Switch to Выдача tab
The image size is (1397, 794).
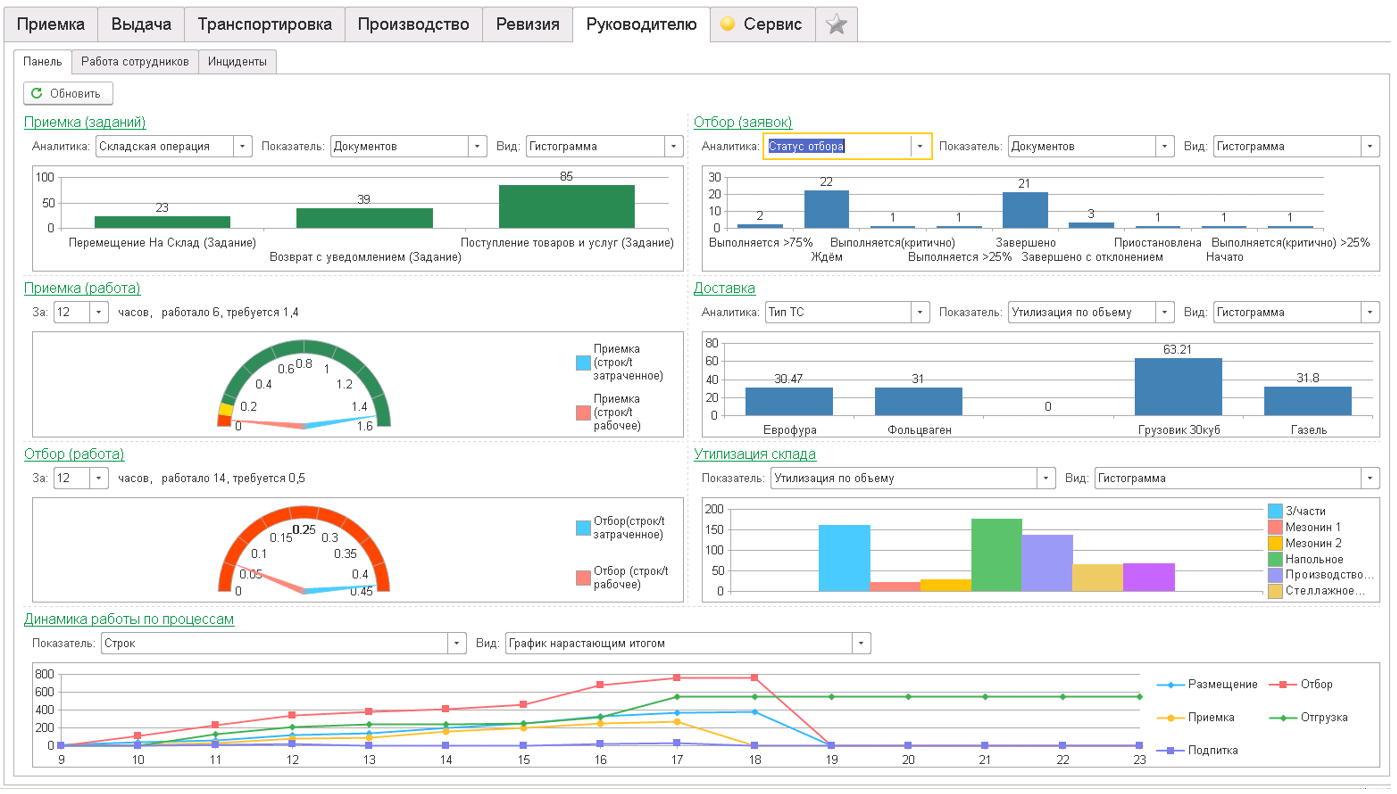coord(141,25)
